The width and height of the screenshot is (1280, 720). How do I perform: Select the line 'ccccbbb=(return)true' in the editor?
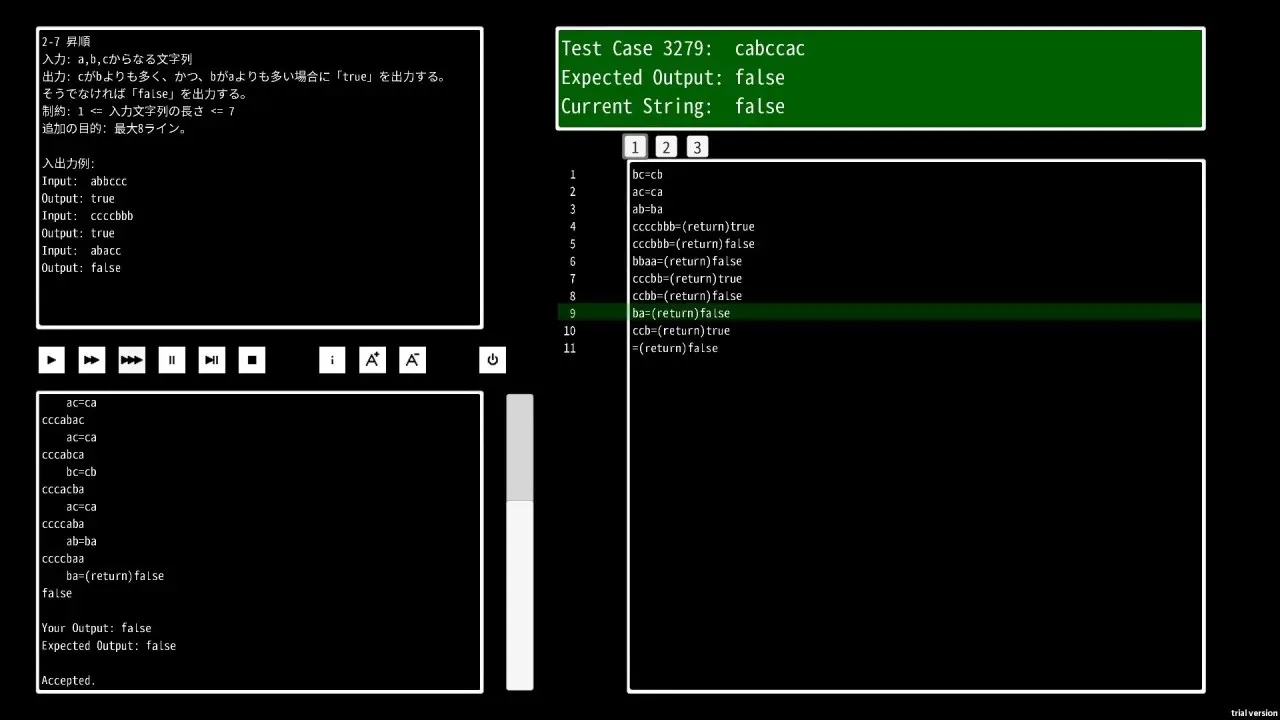tap(693, 227)
